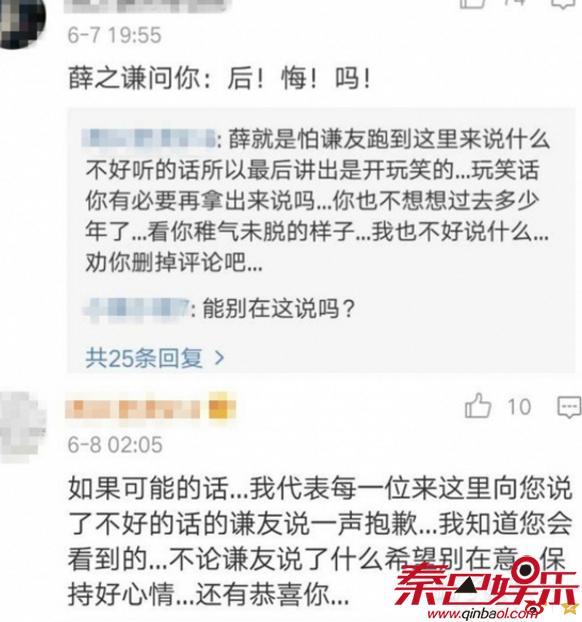Open the second commenter's username
Screen dimensions: 582x622
click(133, 409)
